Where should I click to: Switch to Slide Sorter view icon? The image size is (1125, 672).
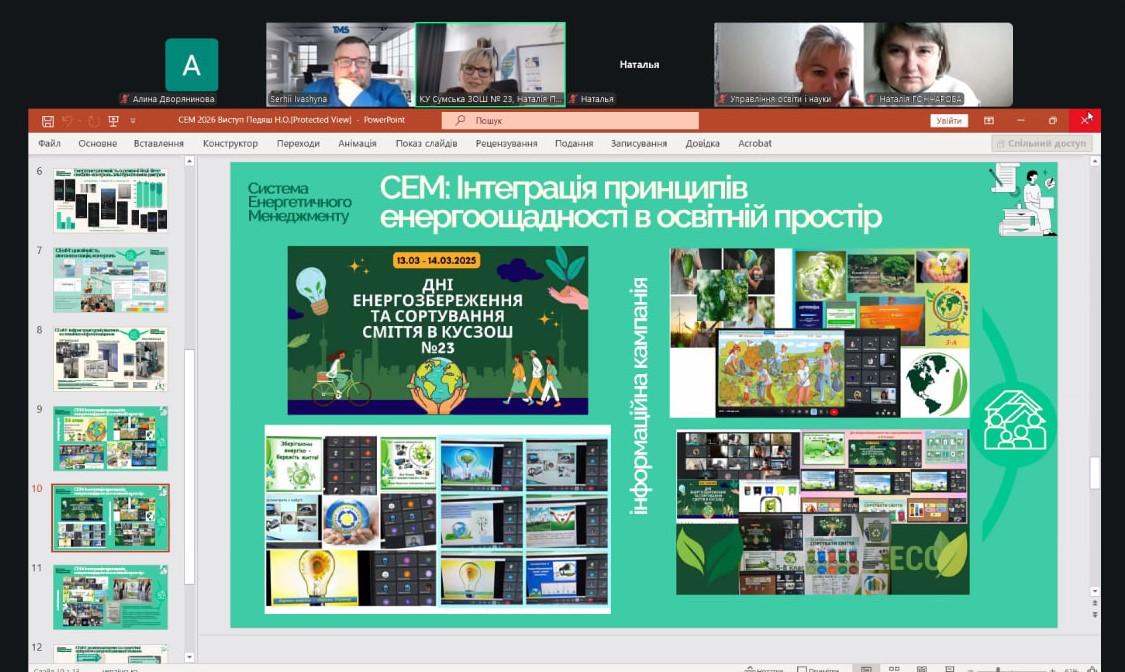(x=894, y=668)
